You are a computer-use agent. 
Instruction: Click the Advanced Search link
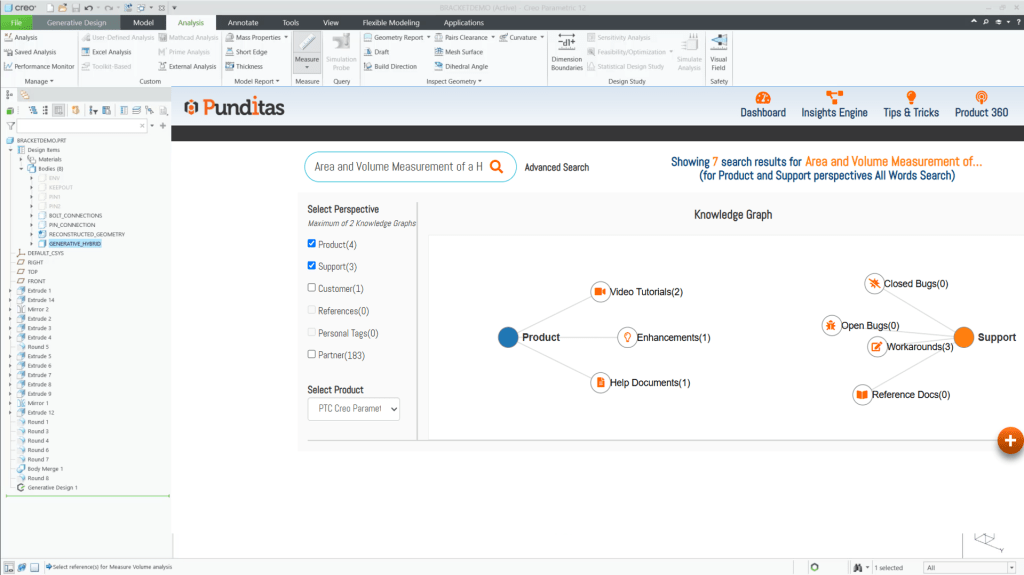point(557,167)
